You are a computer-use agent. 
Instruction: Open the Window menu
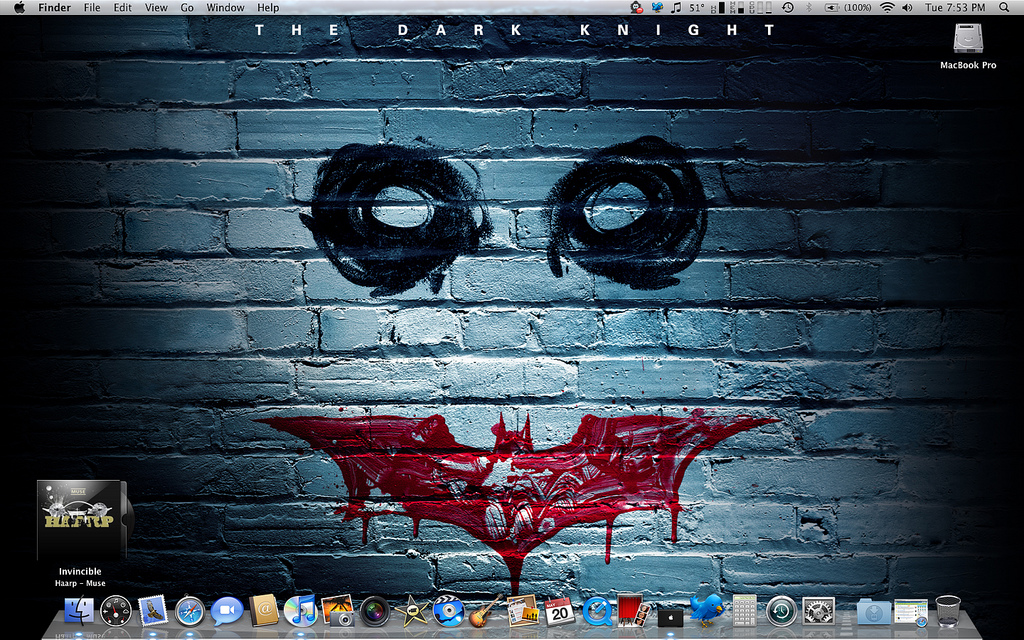tap(225, 8)
